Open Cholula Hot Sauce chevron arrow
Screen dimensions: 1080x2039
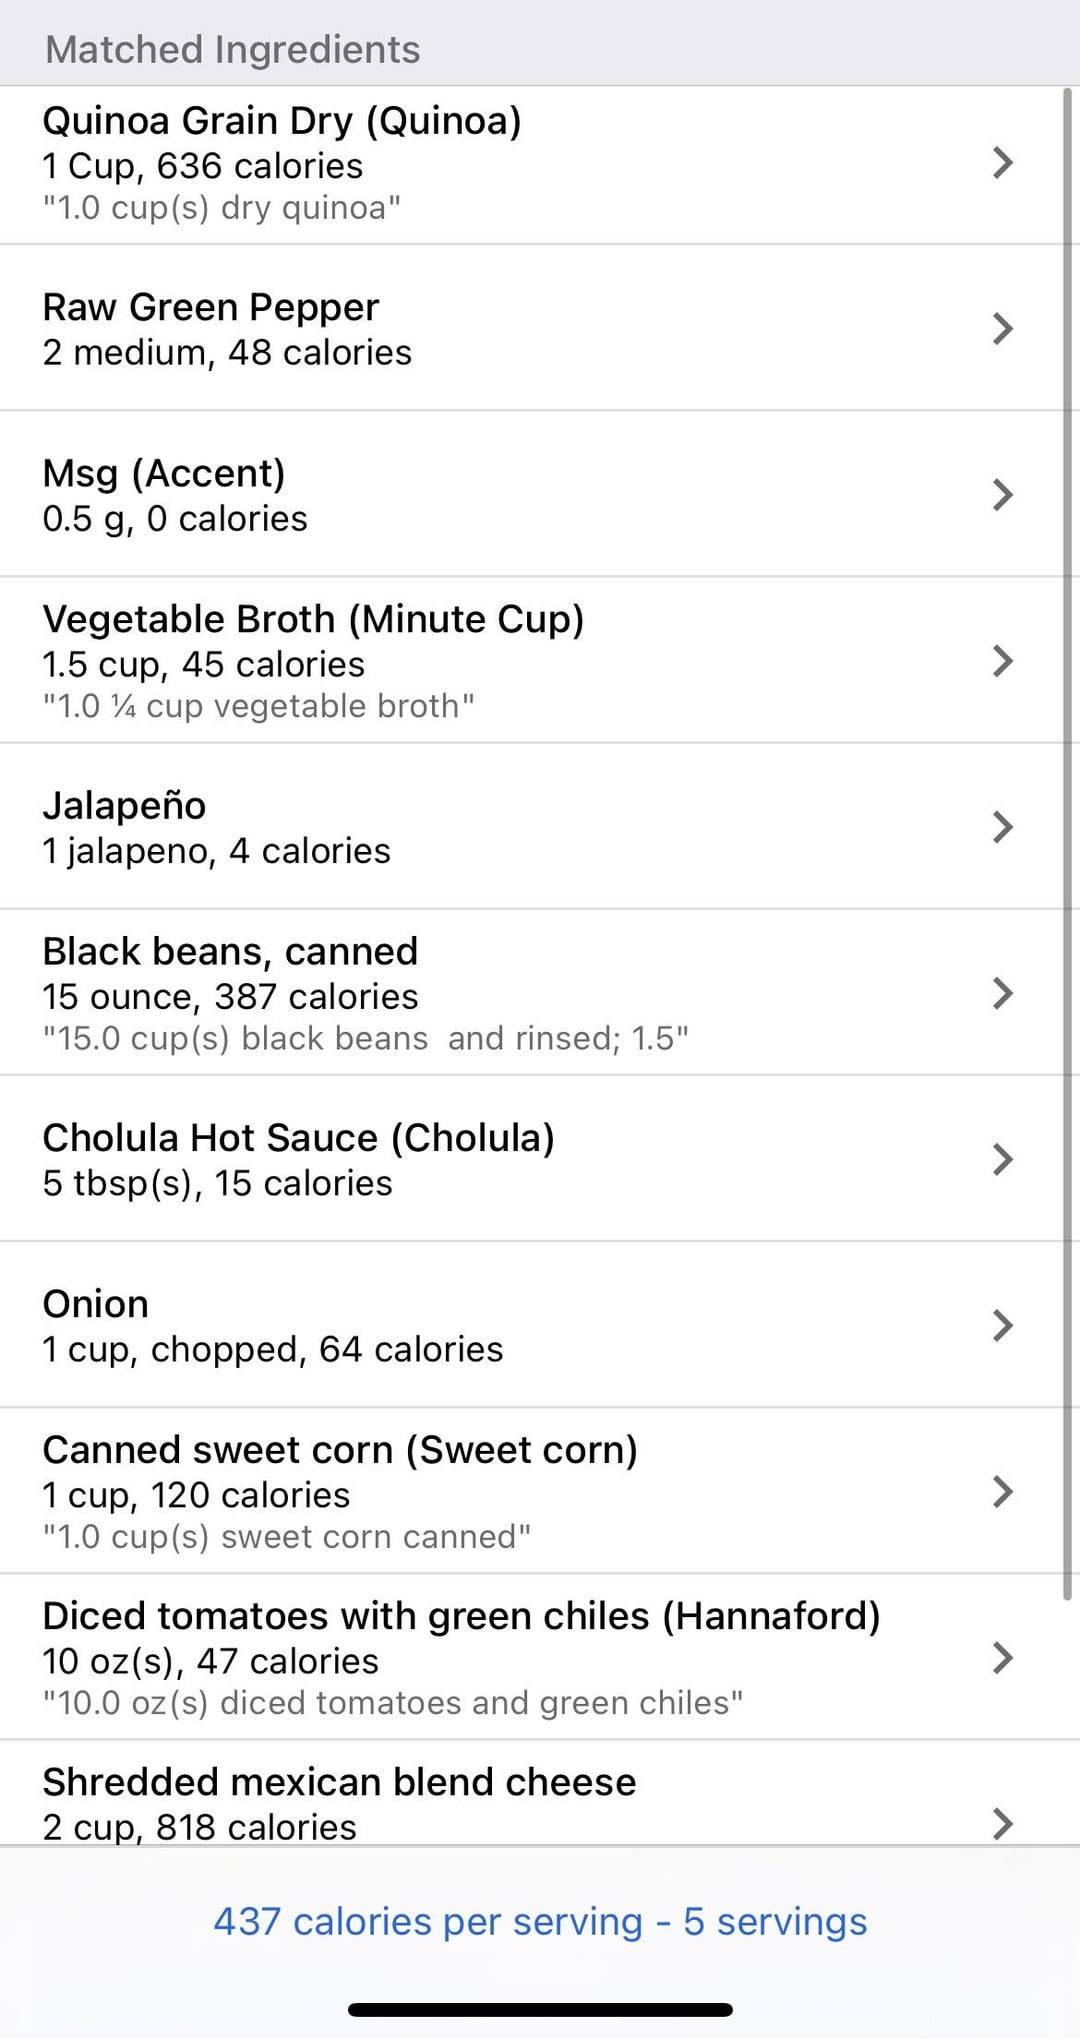tap(1002, 1159)
